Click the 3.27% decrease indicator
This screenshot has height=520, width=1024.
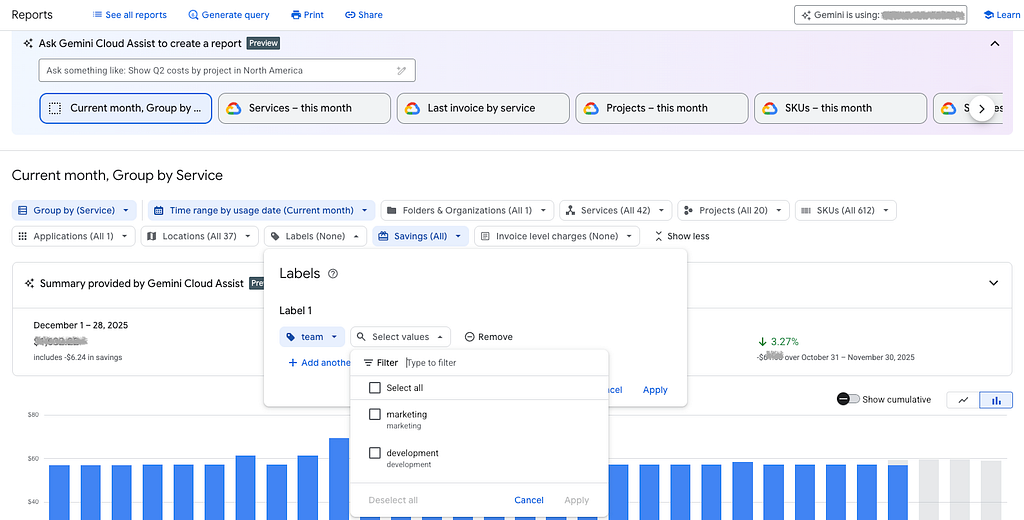pyautogui.click(x=778, y=342)
